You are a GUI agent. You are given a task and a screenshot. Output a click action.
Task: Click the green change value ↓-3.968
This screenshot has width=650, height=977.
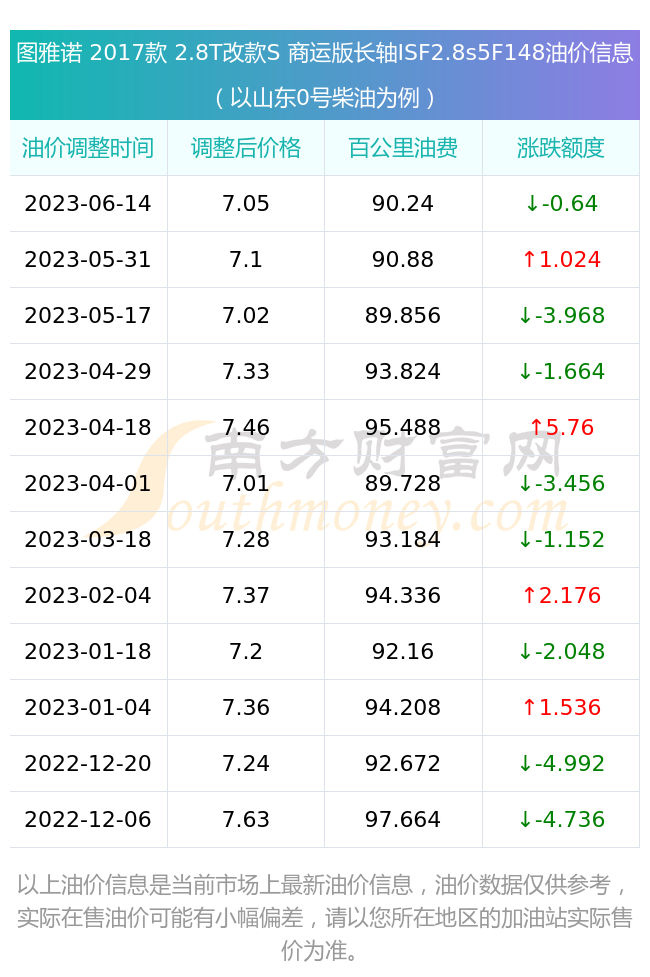pos(562,316)
